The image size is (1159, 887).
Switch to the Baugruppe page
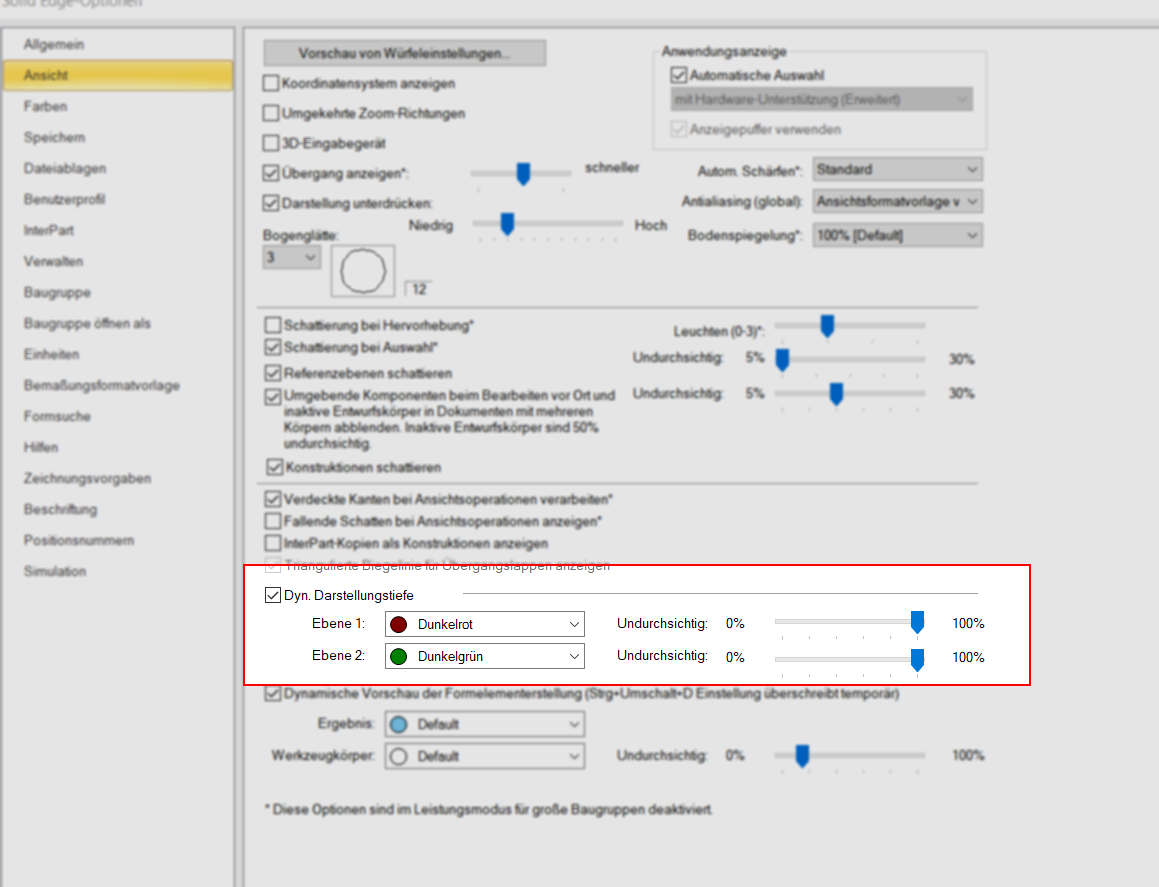(56, 293)
